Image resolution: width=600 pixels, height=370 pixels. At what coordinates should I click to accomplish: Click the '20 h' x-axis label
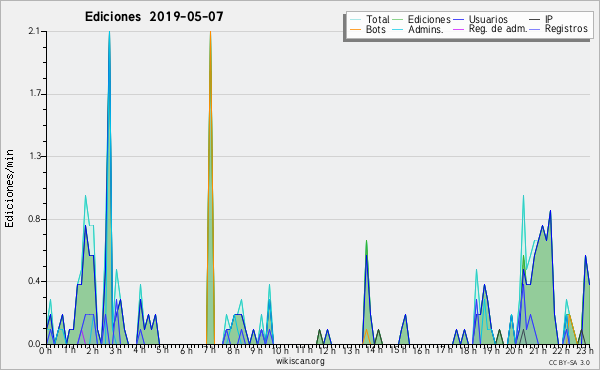514,350
